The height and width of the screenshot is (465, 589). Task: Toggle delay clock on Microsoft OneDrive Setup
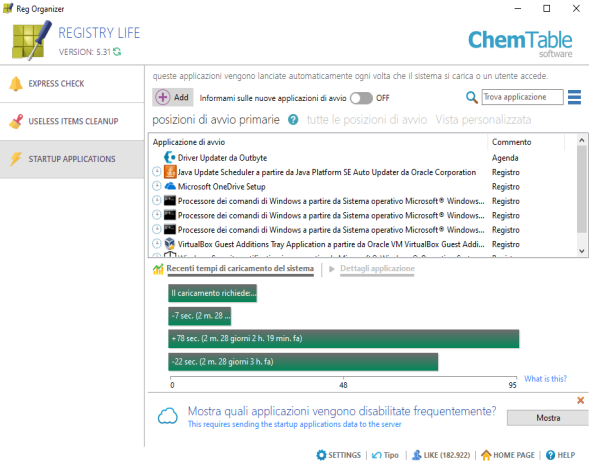(x=157, y=186)
